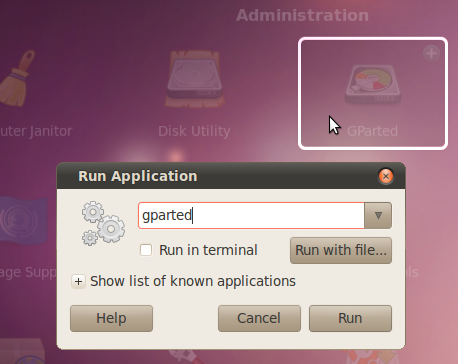This screenshot has height=364, width=458.
Task: Open the command history dropdown arrow
Action: tap(378, 215)
